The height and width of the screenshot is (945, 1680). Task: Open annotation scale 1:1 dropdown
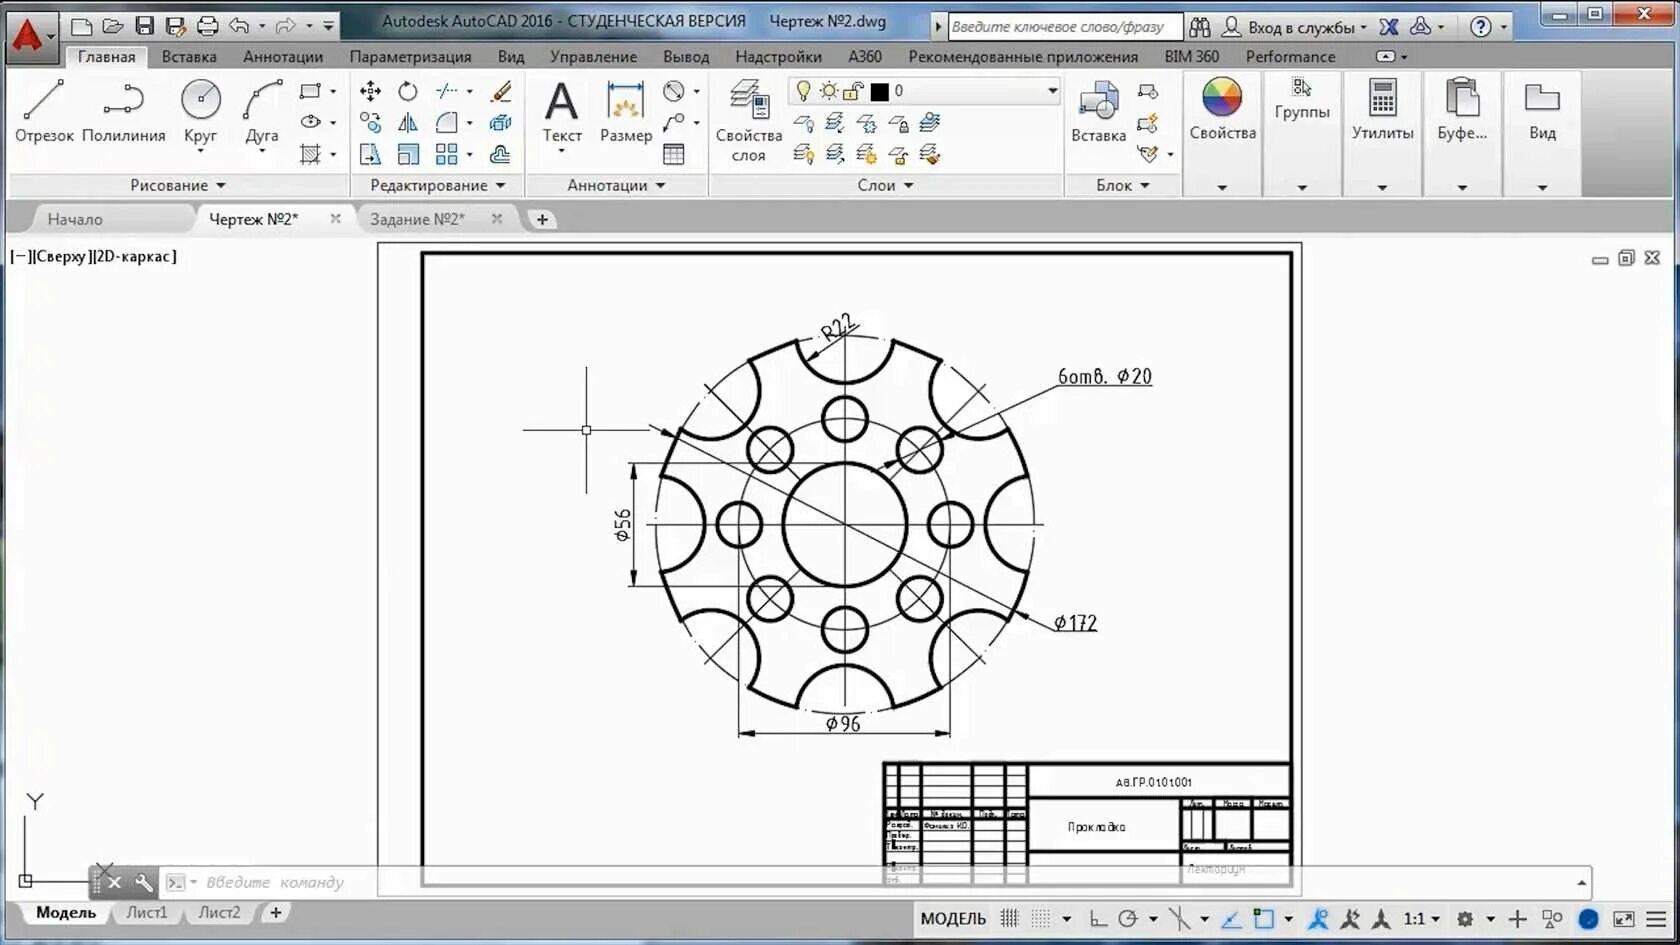1421,918
